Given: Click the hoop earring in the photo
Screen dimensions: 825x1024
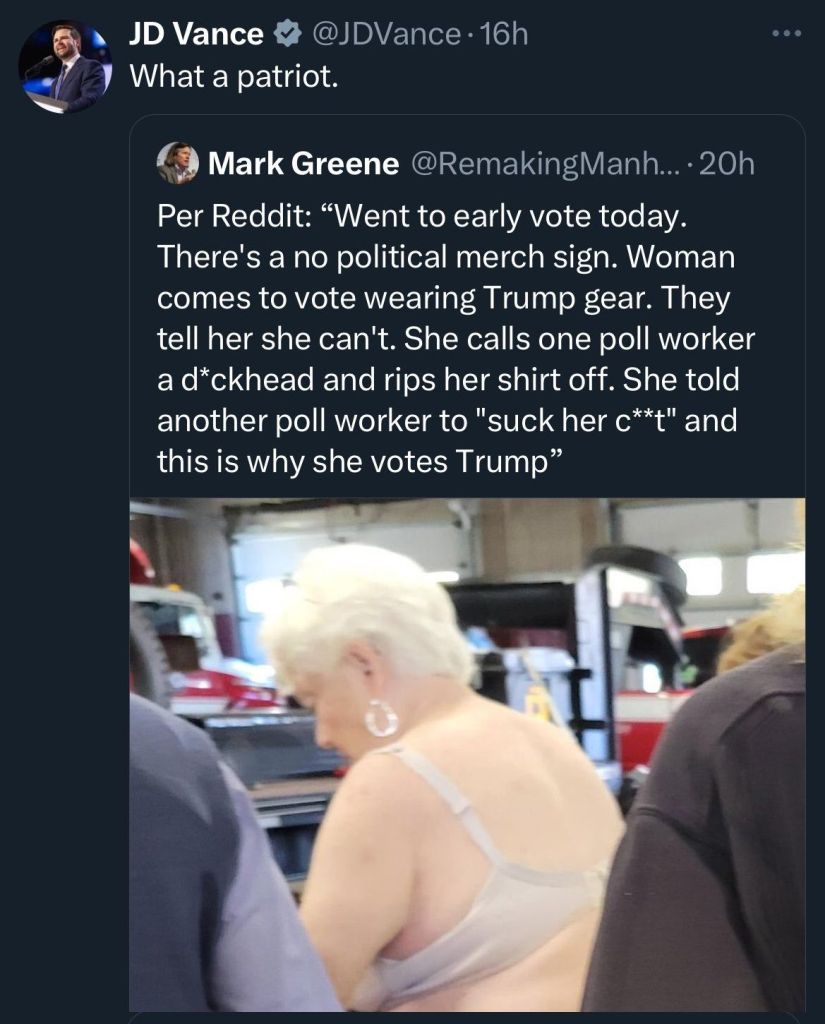Looking at the screenshot, I should pos(381,718).
